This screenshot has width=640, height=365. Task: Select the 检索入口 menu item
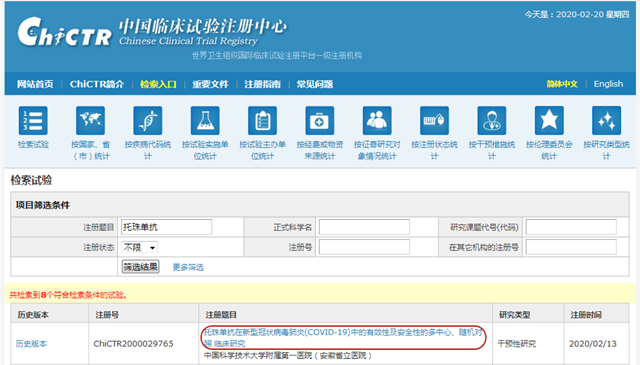click(158, 84)
